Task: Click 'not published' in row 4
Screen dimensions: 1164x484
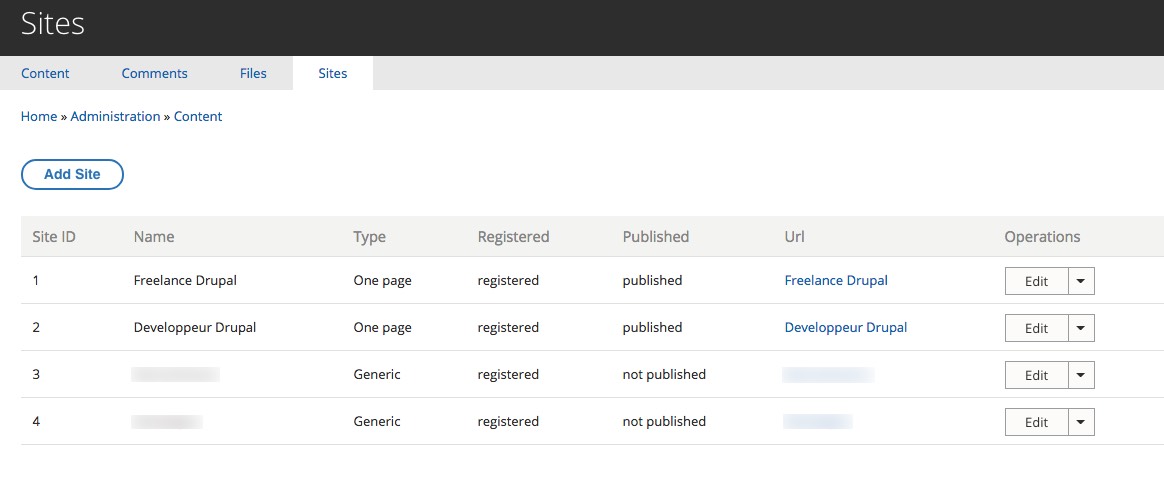Action: [x=664, y=421]
